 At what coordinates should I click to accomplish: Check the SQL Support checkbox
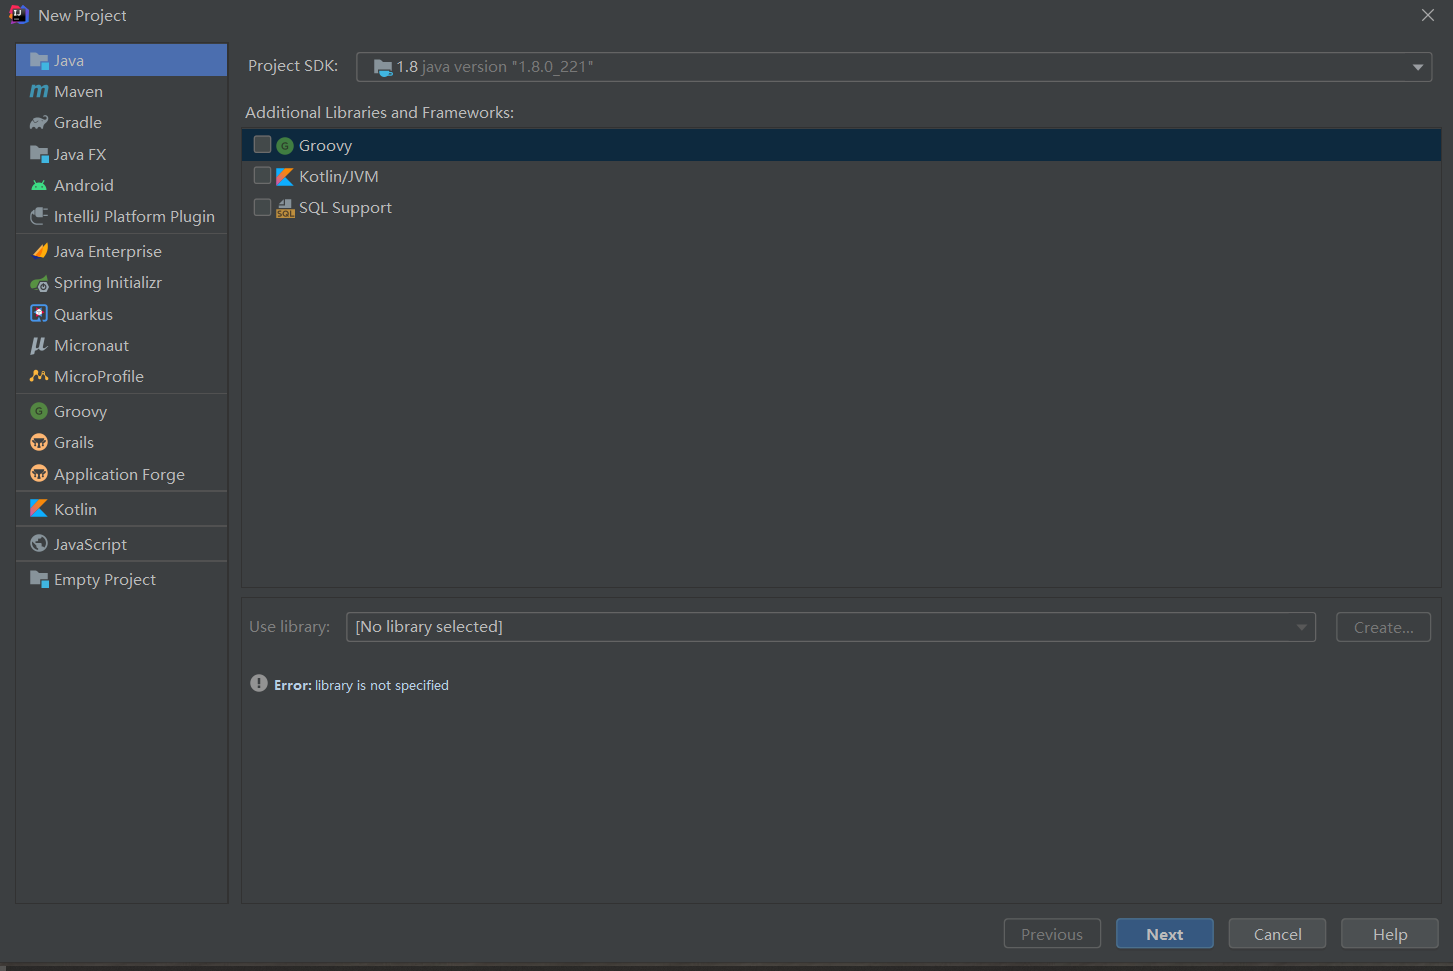[x=262, y=207]
